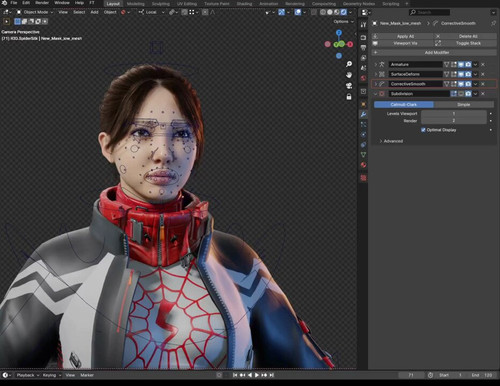The width and height of the screenshot is (500, 386).
Task: Toggle the SurfaceDeform modifier viewport display
Action: (461, 74)
